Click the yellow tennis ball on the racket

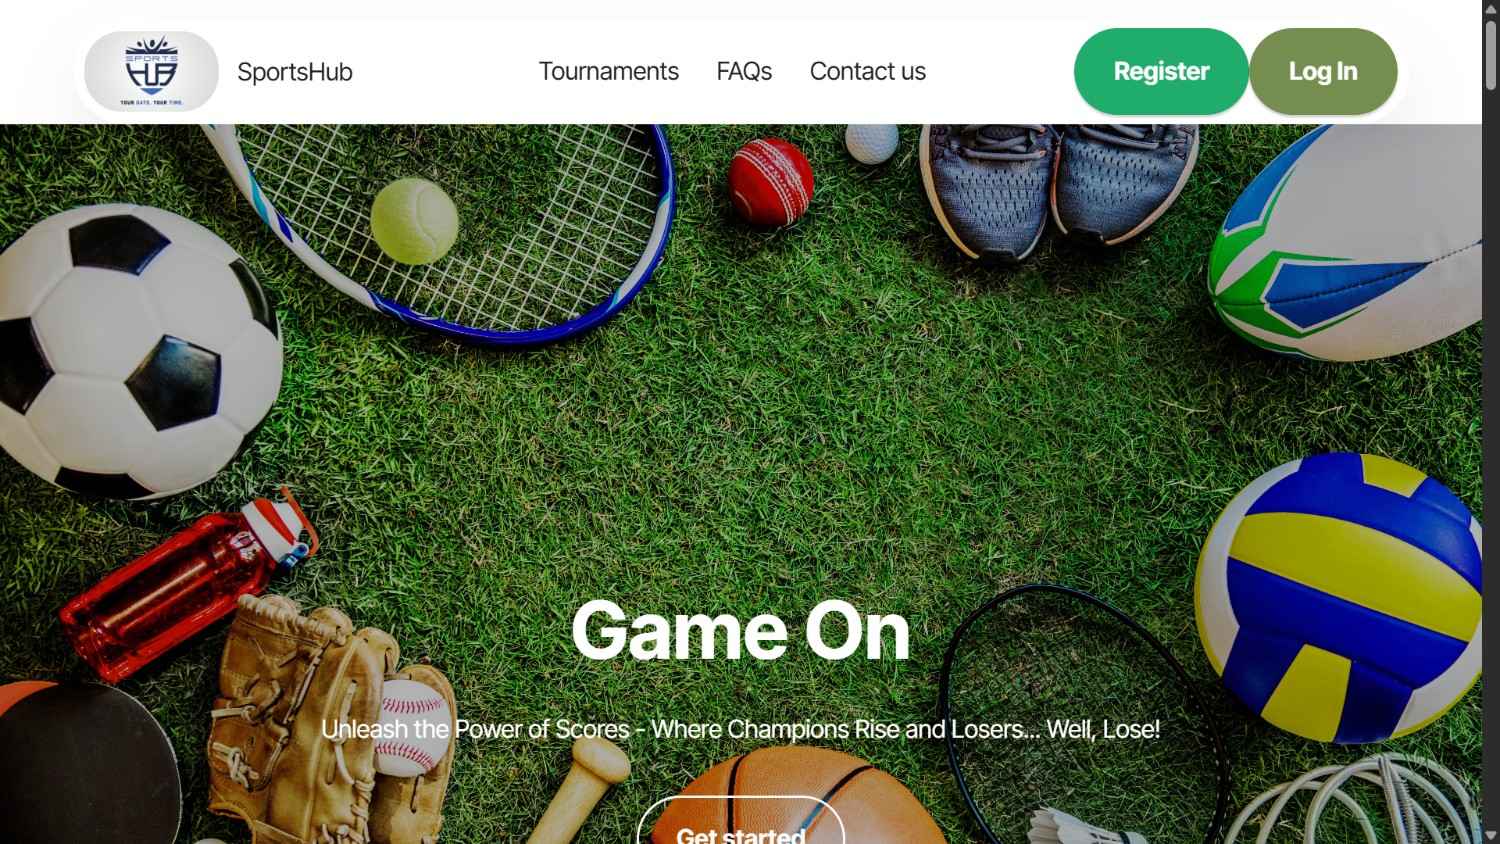coord(414,221)
